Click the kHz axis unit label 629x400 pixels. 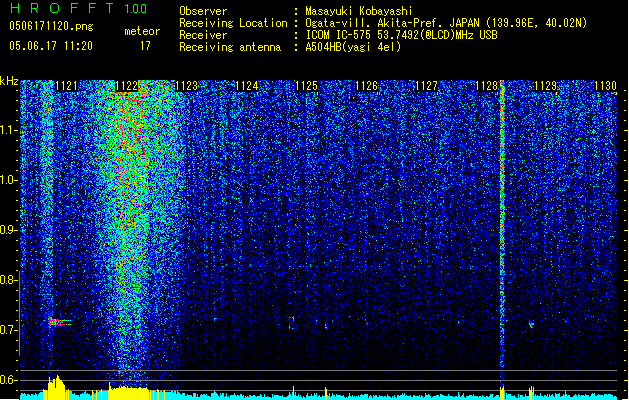click(9, 81)
